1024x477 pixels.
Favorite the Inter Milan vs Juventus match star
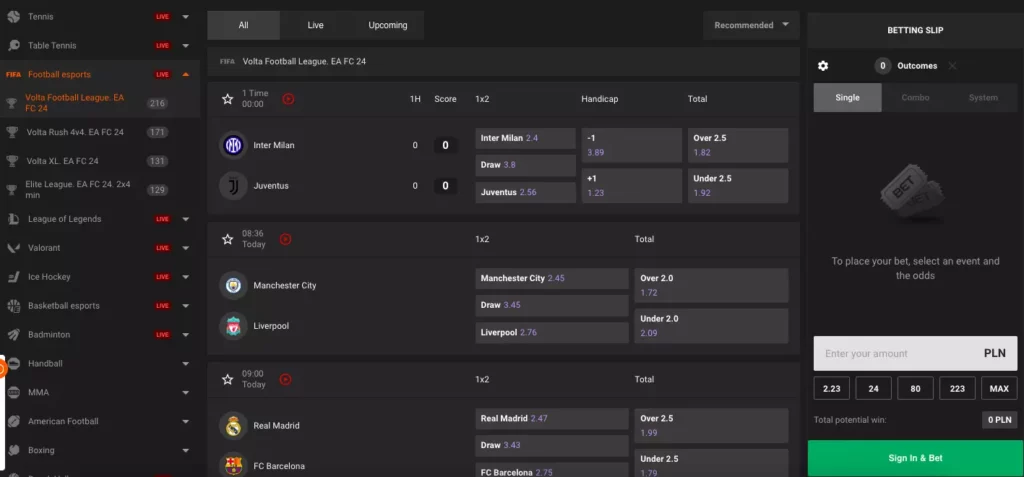pos(227,99)
